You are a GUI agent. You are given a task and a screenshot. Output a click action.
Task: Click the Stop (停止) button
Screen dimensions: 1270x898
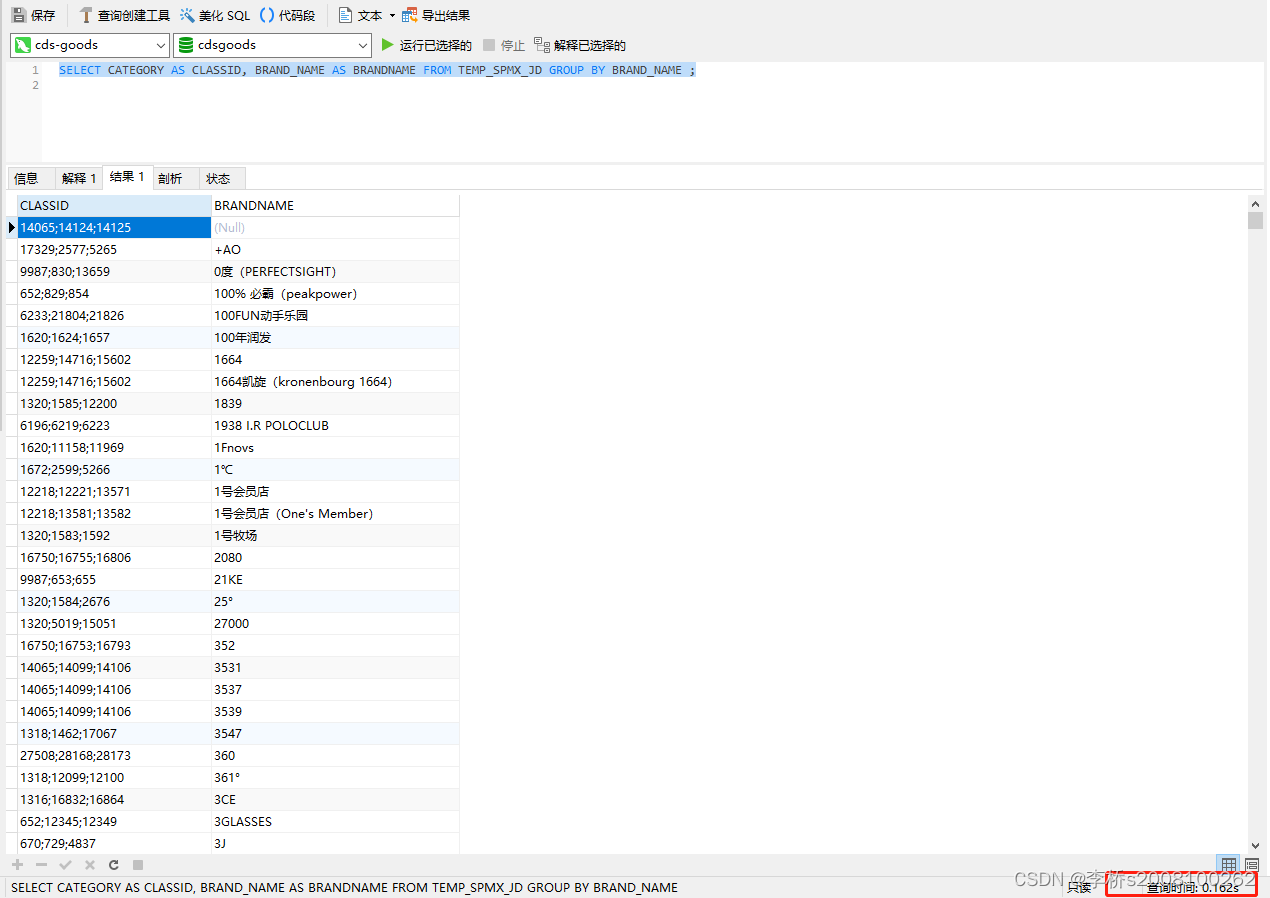point(503,45)
